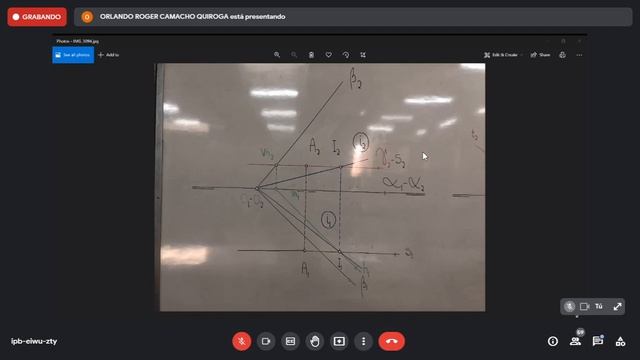Enable closed captions
Viewport: 640px width, 360px height.
point(290,341)
